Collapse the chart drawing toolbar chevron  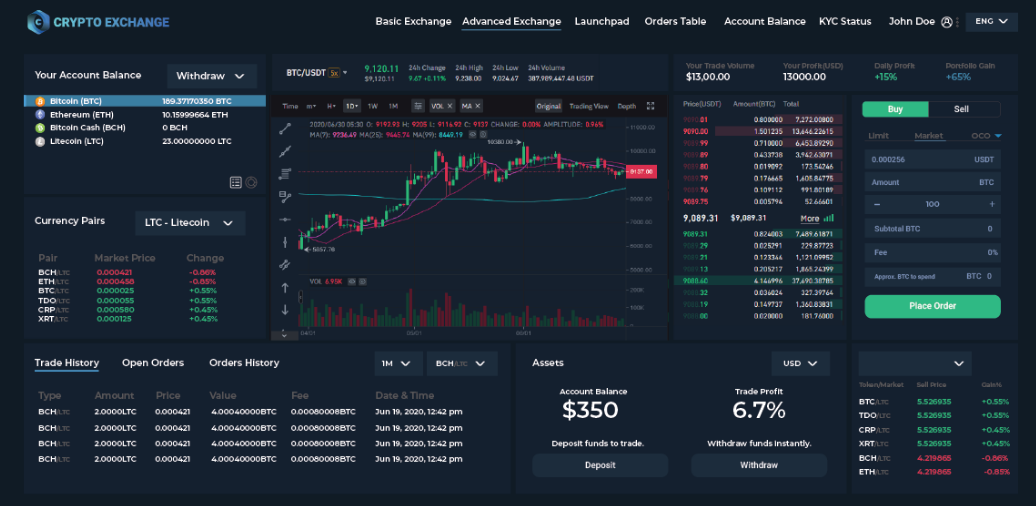(284, 334)
